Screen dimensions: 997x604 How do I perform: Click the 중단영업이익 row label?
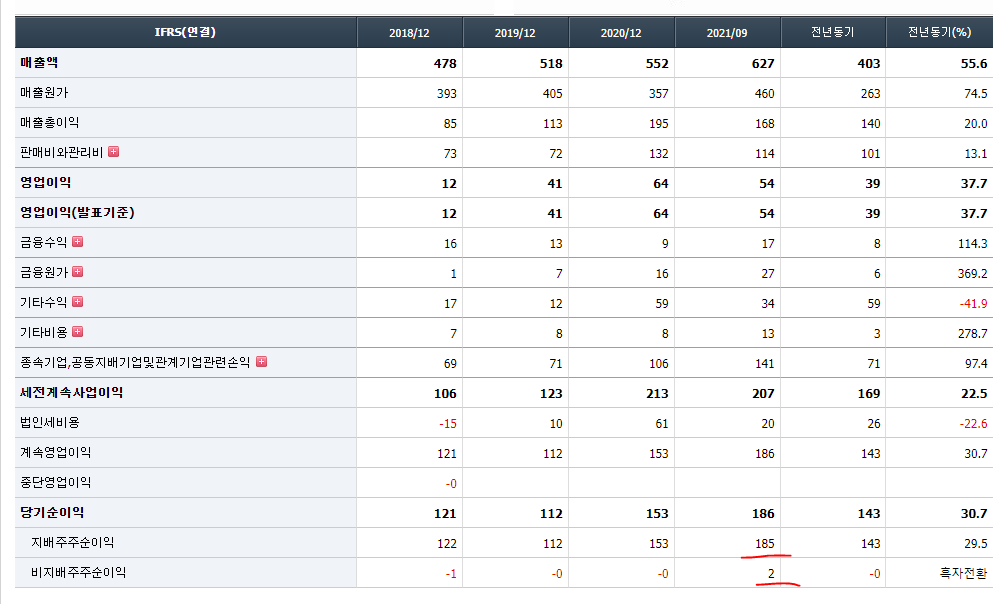pyautogui.click(x=55, y=482)
